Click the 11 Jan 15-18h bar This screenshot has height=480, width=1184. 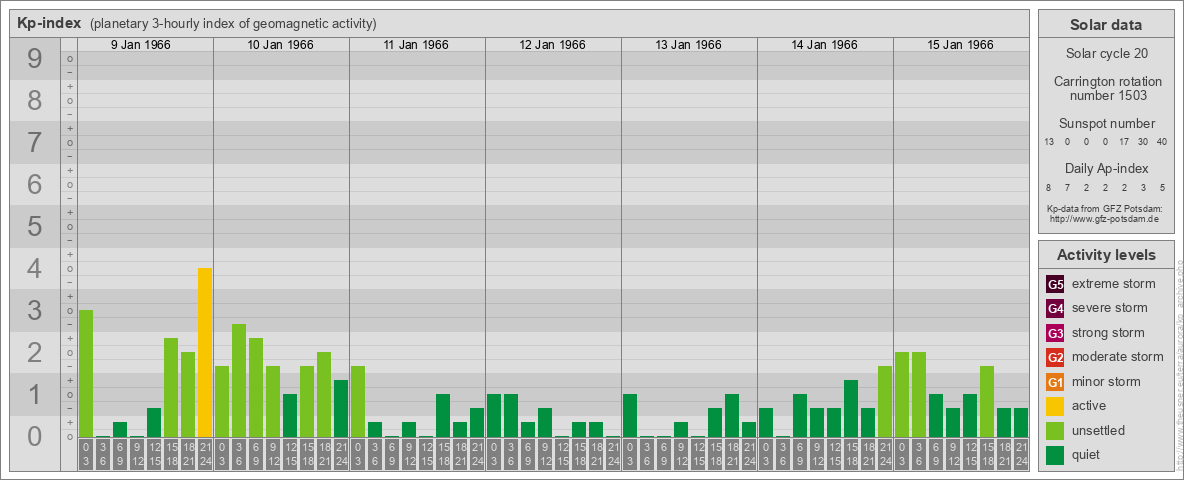pyautogui.click(x=442, y=415)
